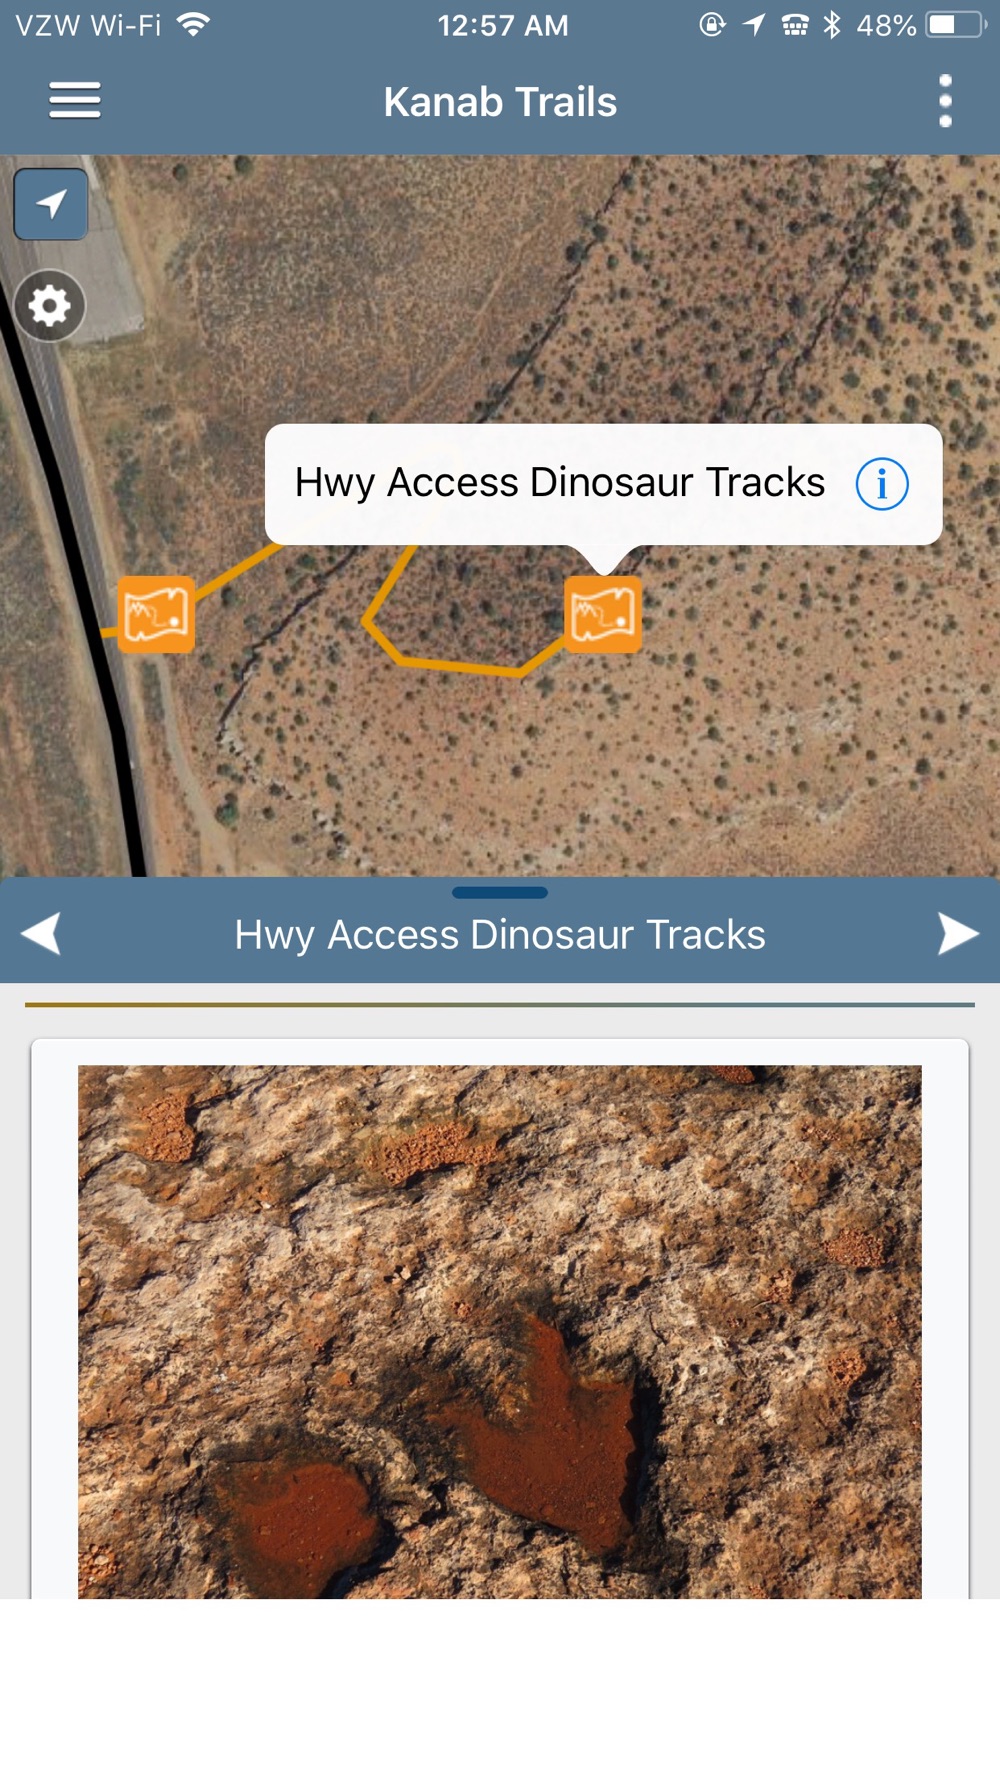1000x1778 pixels.
Task: Select the trail map marker near highway
Action: (156, 614)
